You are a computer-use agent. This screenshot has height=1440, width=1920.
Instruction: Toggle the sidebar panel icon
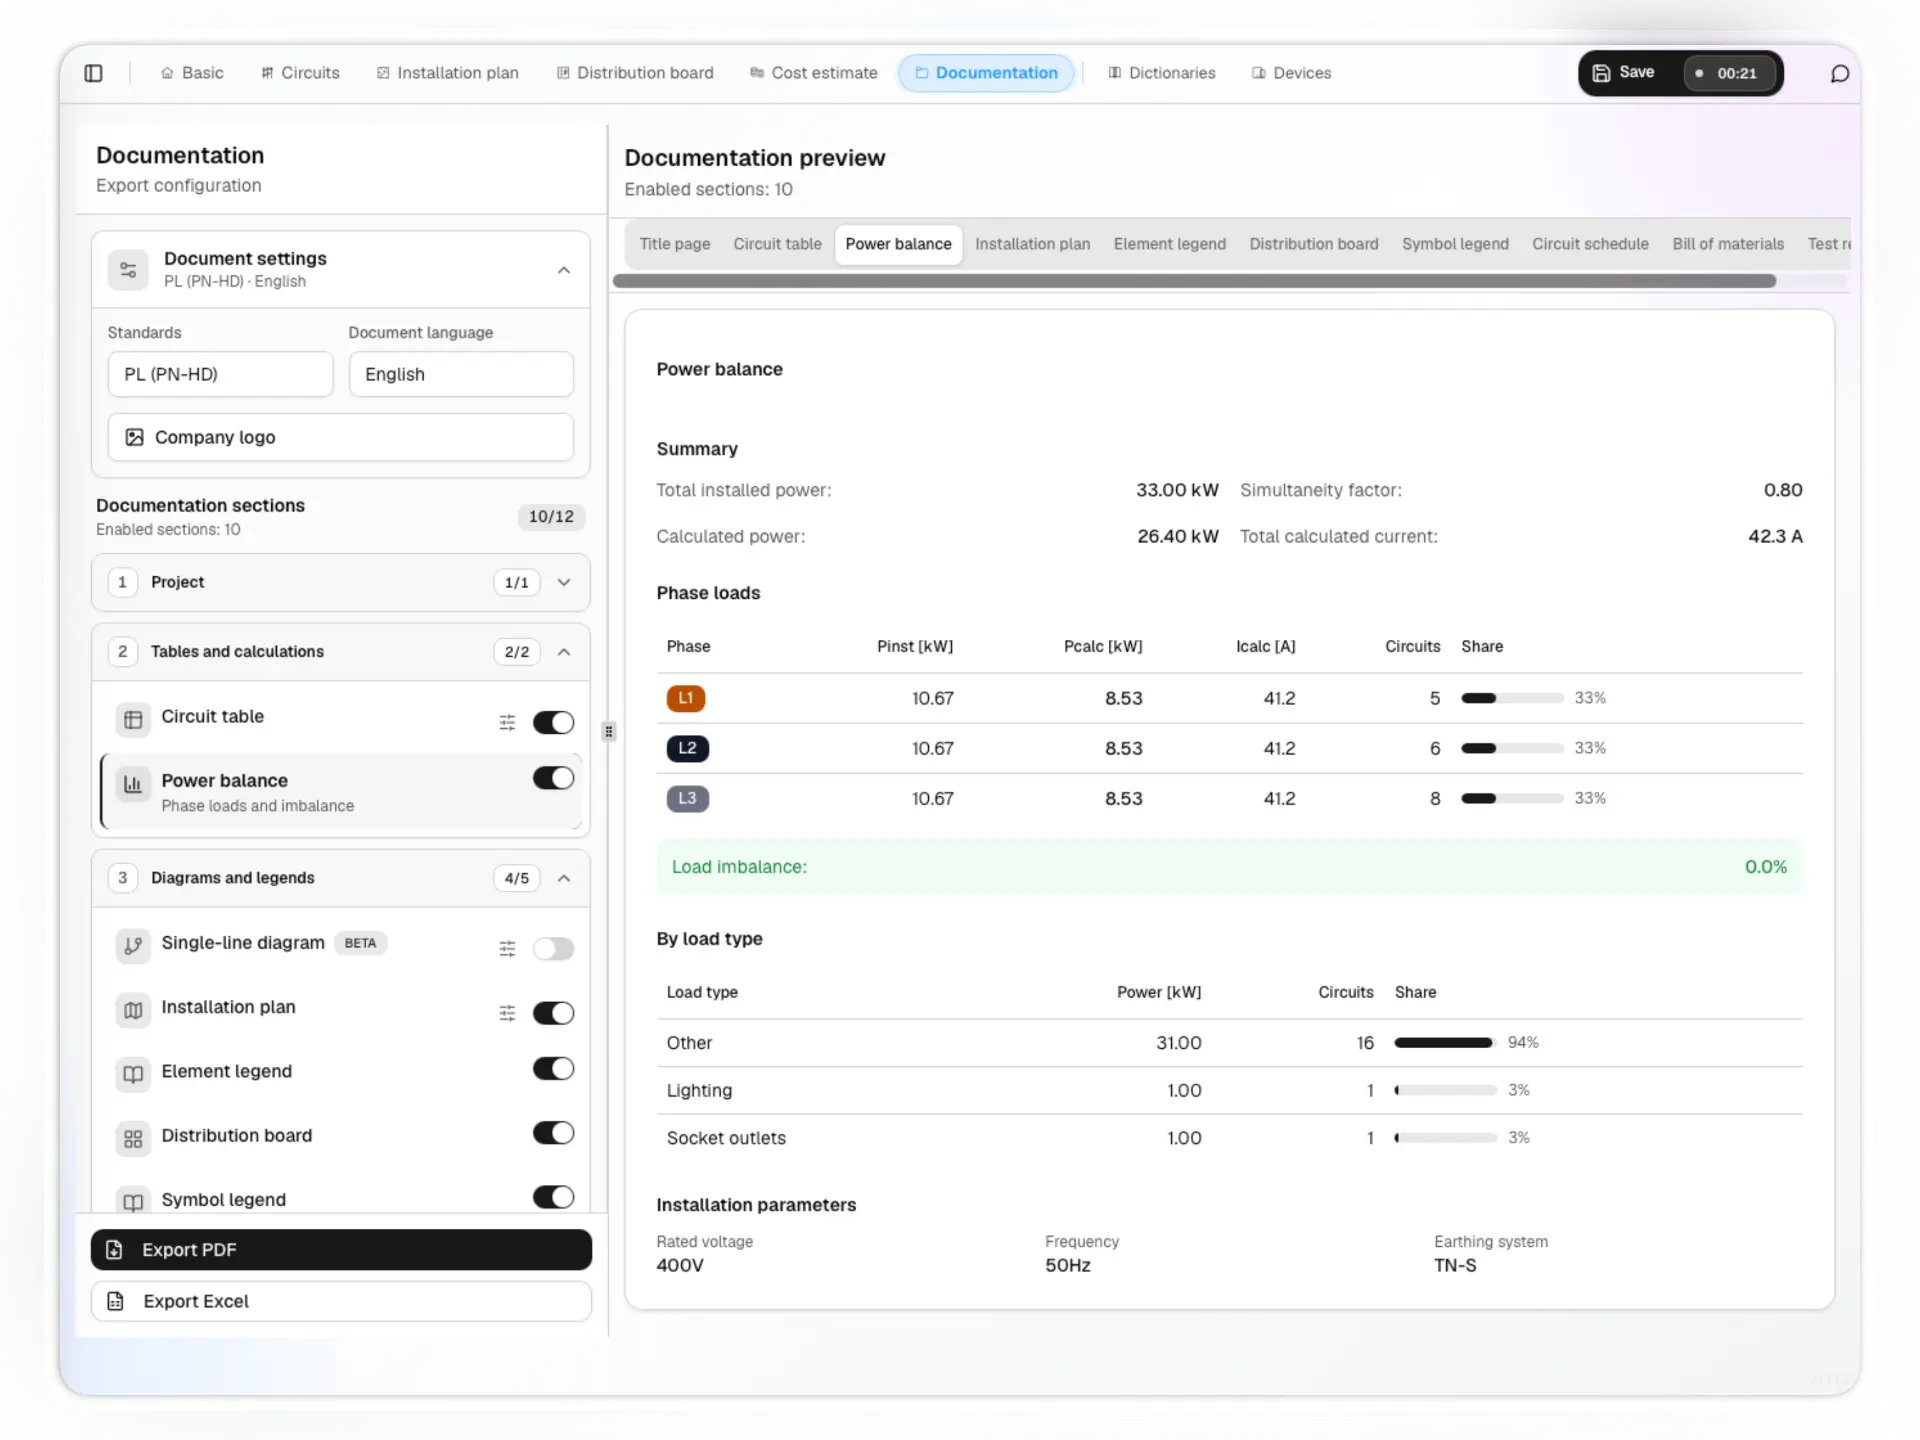pos(93,73)
